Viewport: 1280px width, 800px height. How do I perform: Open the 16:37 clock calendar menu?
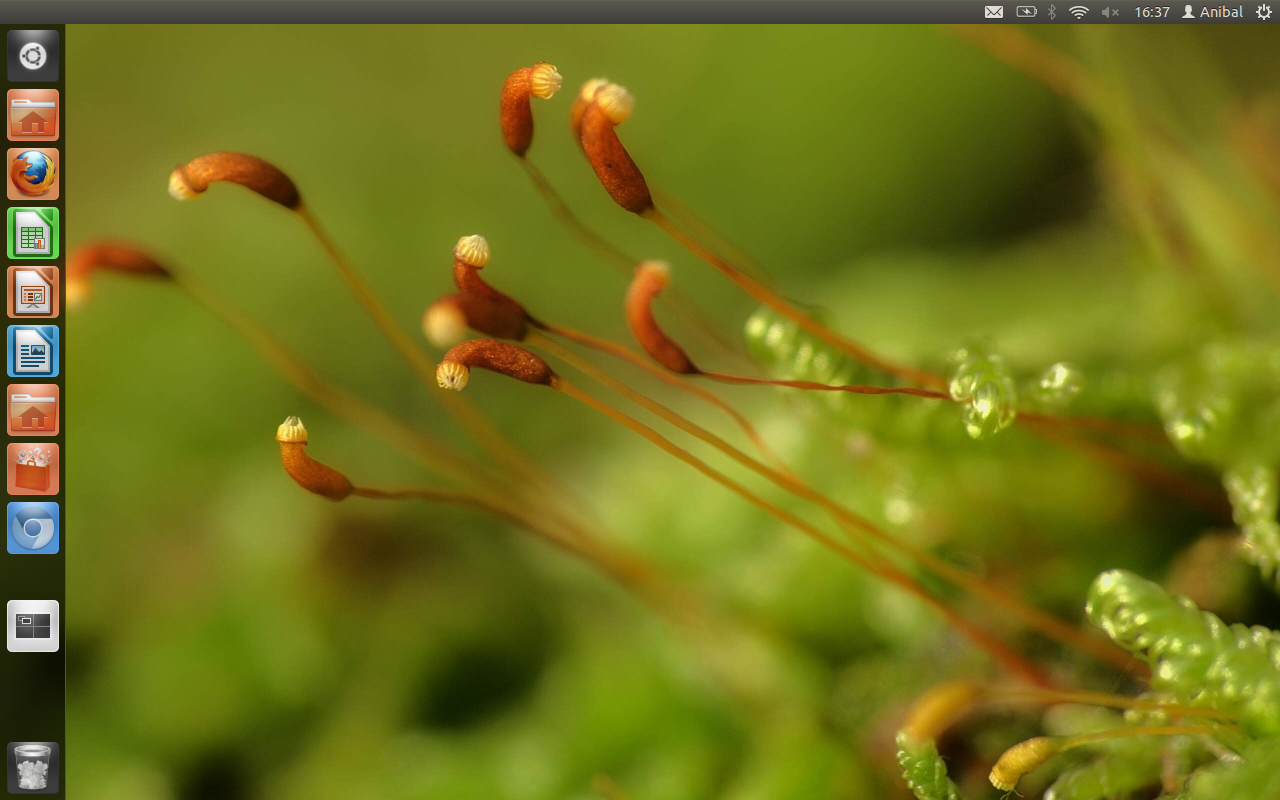click(1152, 12)
